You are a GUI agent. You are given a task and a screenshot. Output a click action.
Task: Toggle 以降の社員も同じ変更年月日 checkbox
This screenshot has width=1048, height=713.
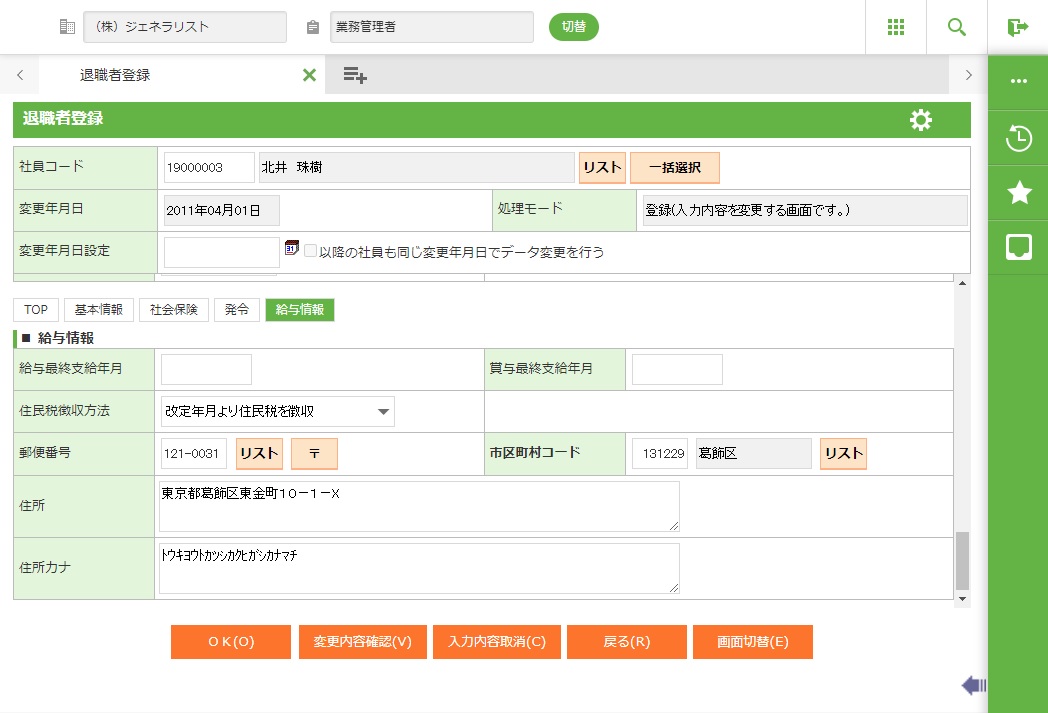(310, 252)
